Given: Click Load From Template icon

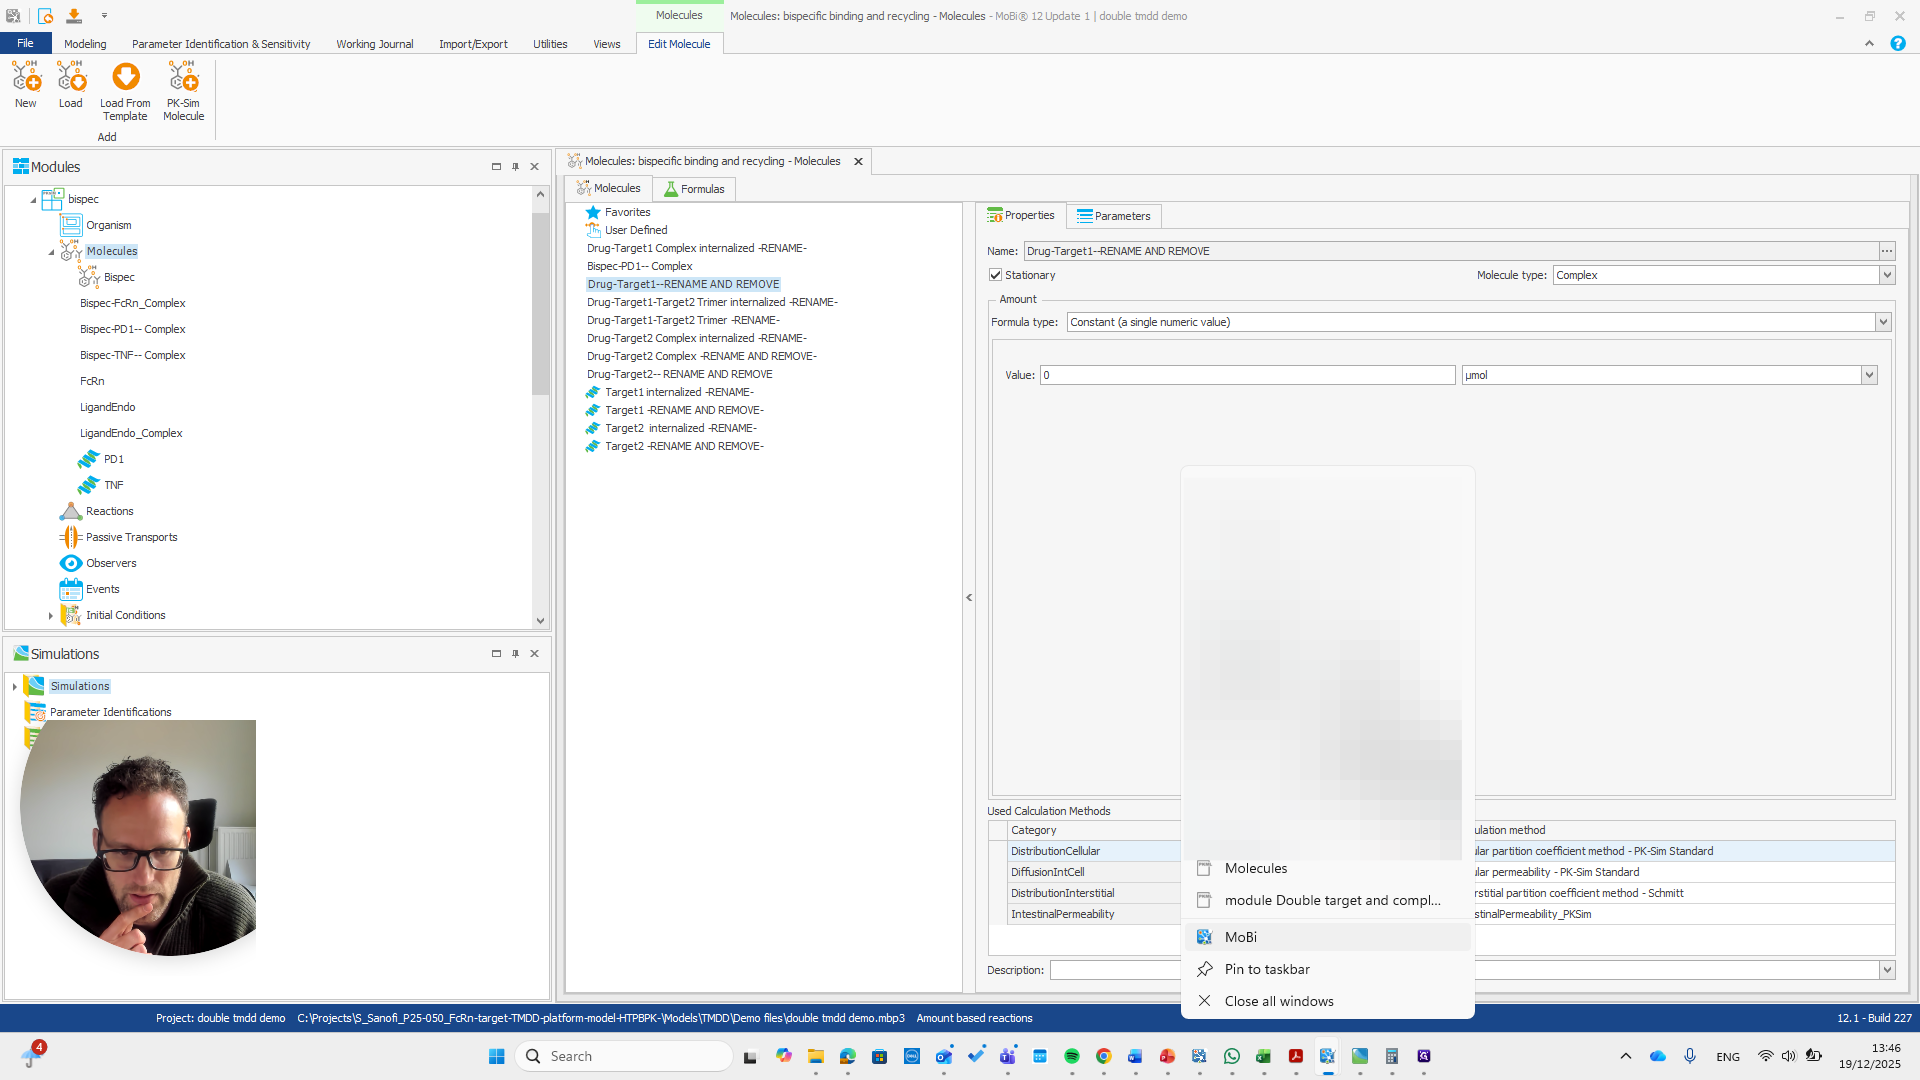Looking at the screenshot, I should pyautogui.click(x=125, y=78).
